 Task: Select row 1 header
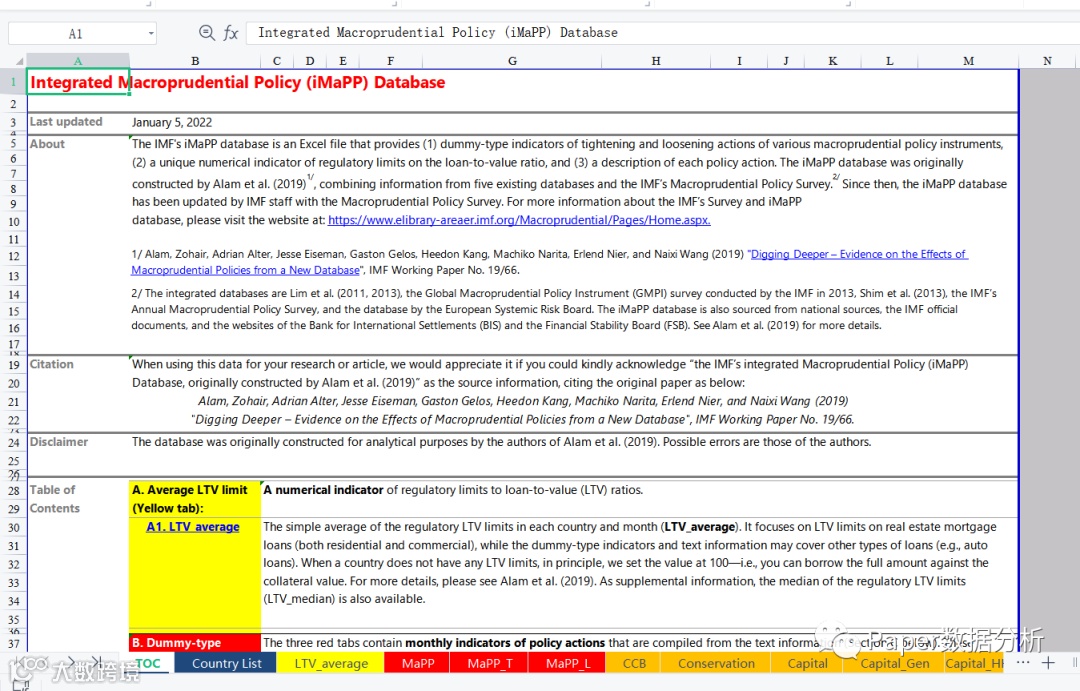tap(13, 82)
